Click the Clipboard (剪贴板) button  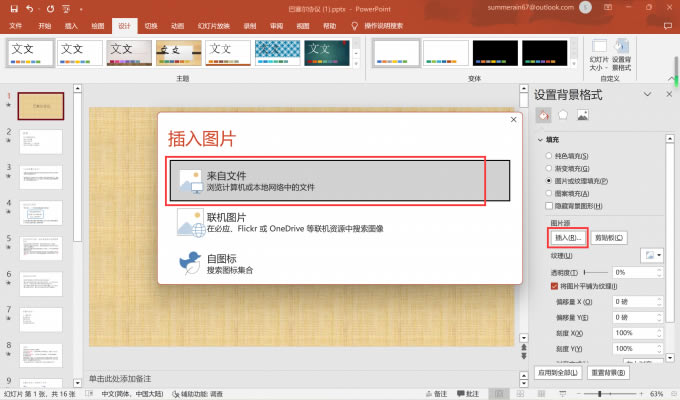point(609,238)
